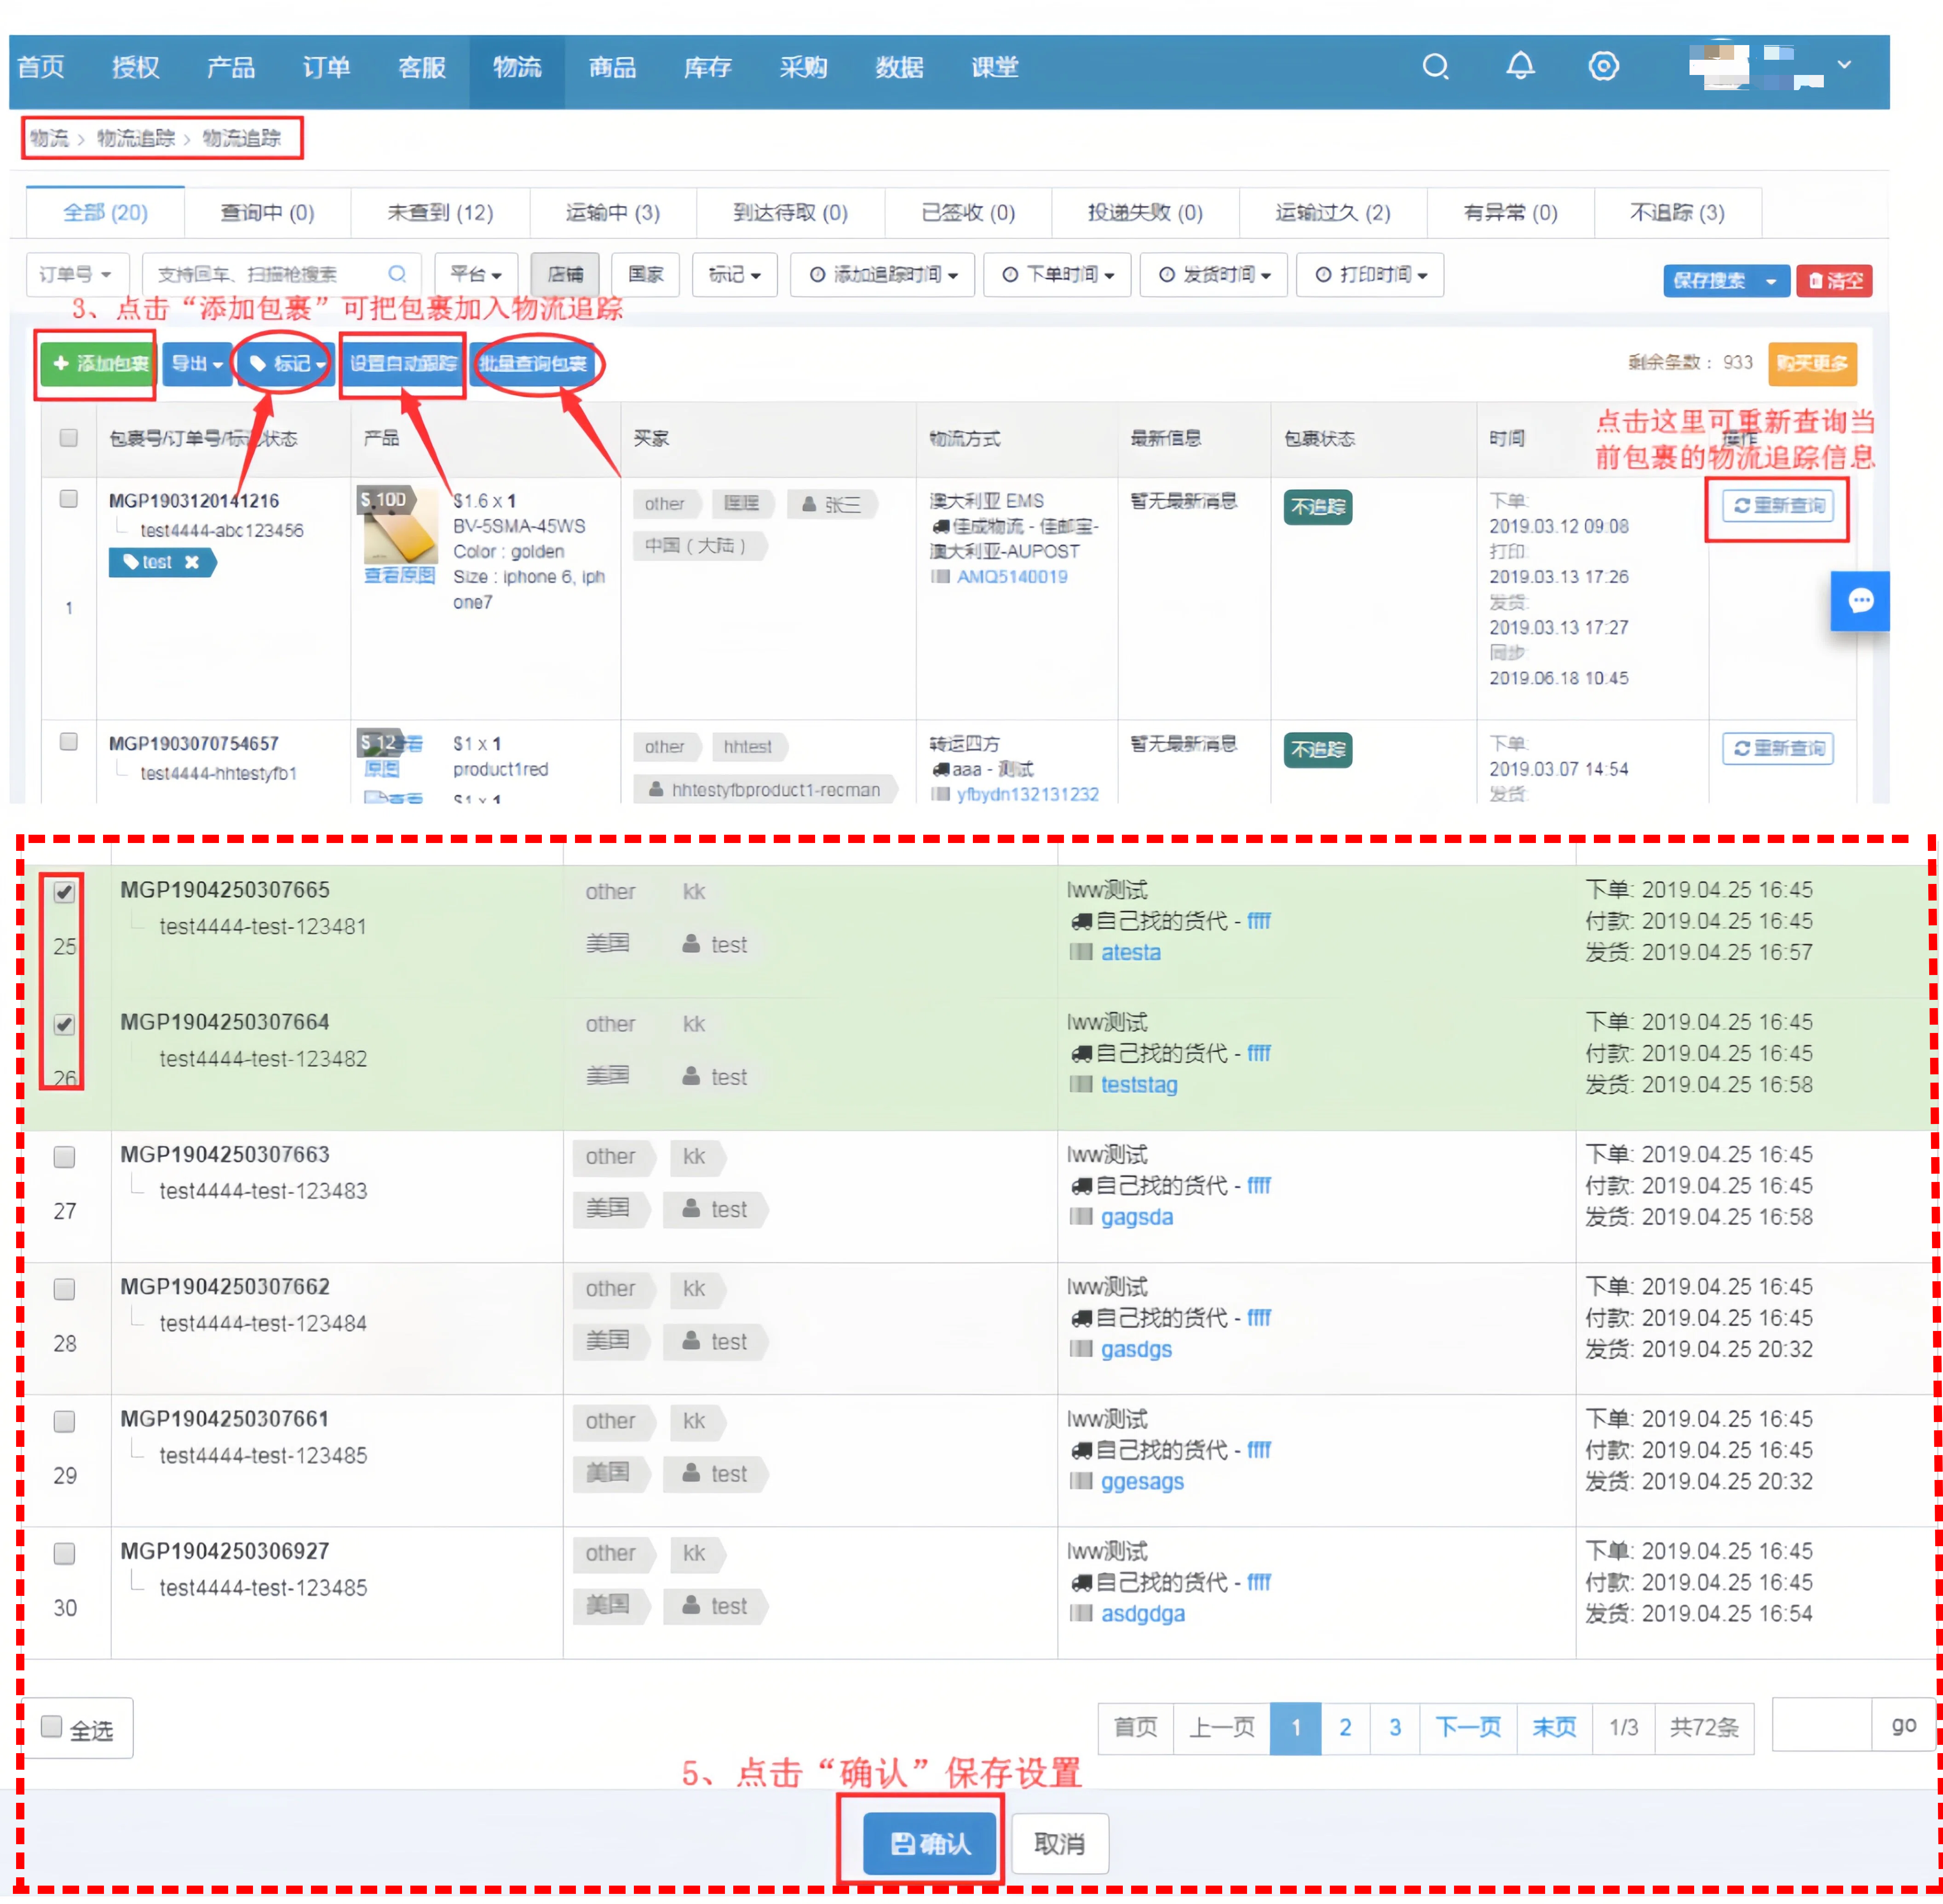Click 重新查询 refresh for first package
The image size is (1943, 1904).
click(1777, 506)
